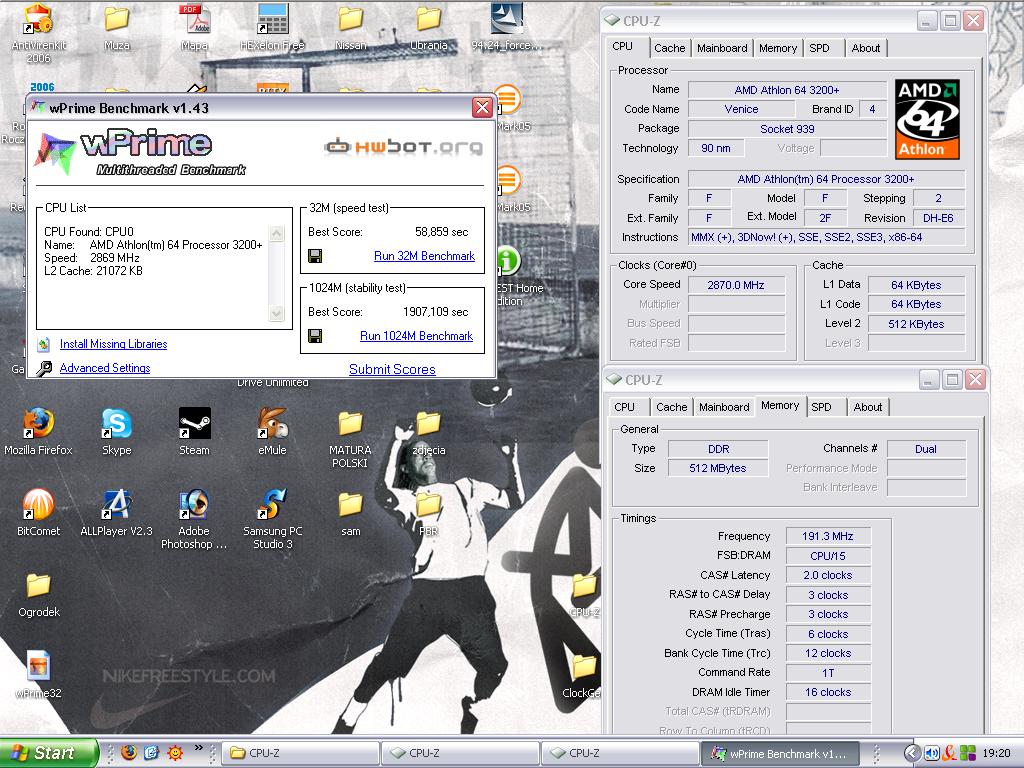This screenshot has width=1024, height=768.
Task: Open About tab in lower CPU-Z window
Action: tap(867, 408)
